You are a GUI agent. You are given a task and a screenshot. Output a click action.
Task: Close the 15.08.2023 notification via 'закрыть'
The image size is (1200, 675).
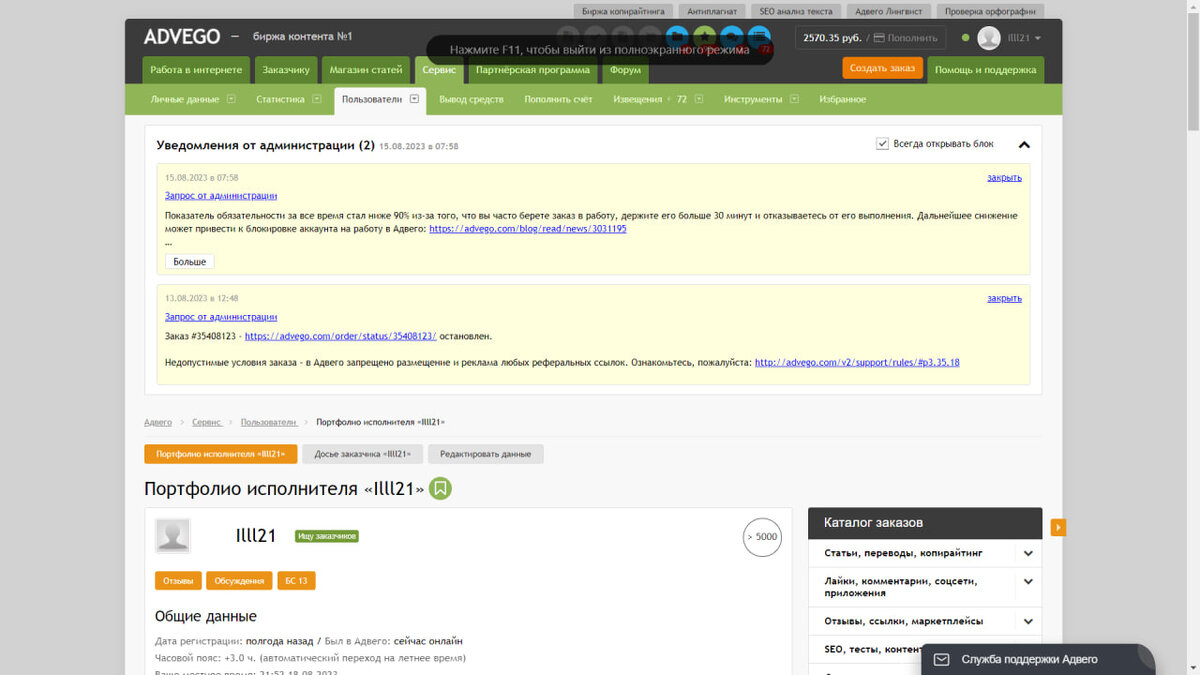pyautogui.click(x=1004, y=177)
